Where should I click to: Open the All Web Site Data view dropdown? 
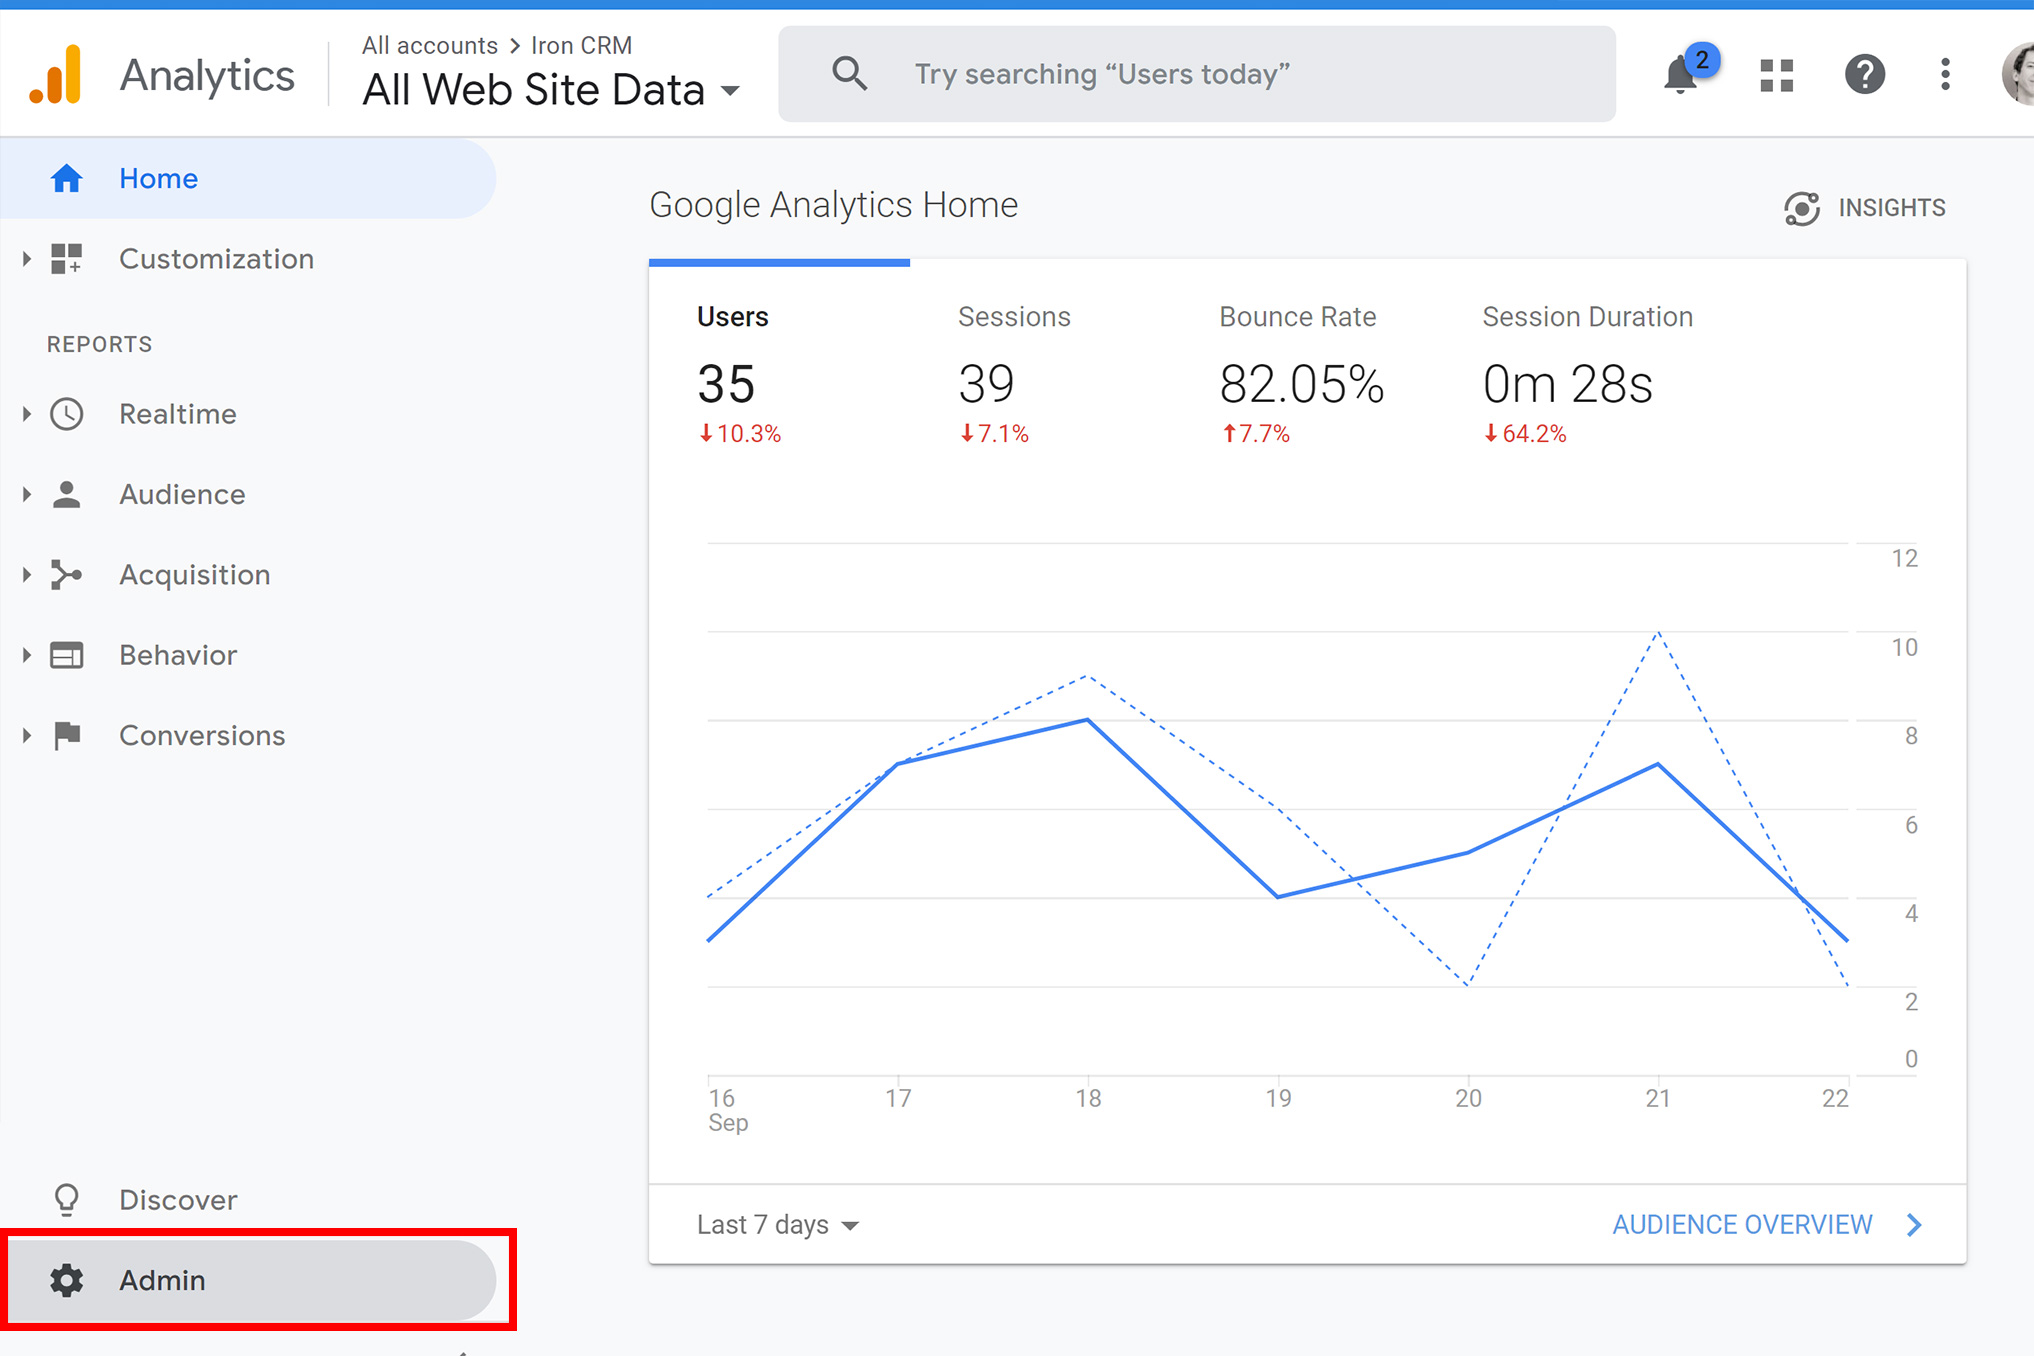551,90
